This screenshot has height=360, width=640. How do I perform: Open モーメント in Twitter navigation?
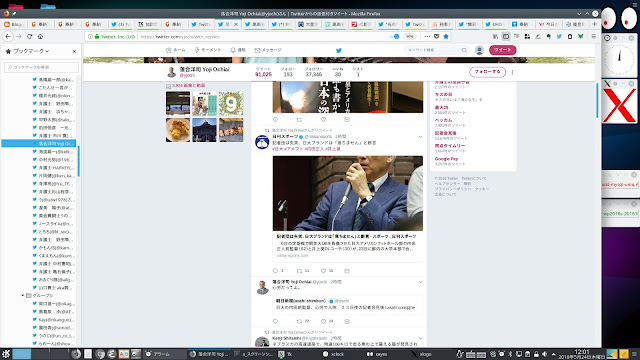tap(208, 50)
